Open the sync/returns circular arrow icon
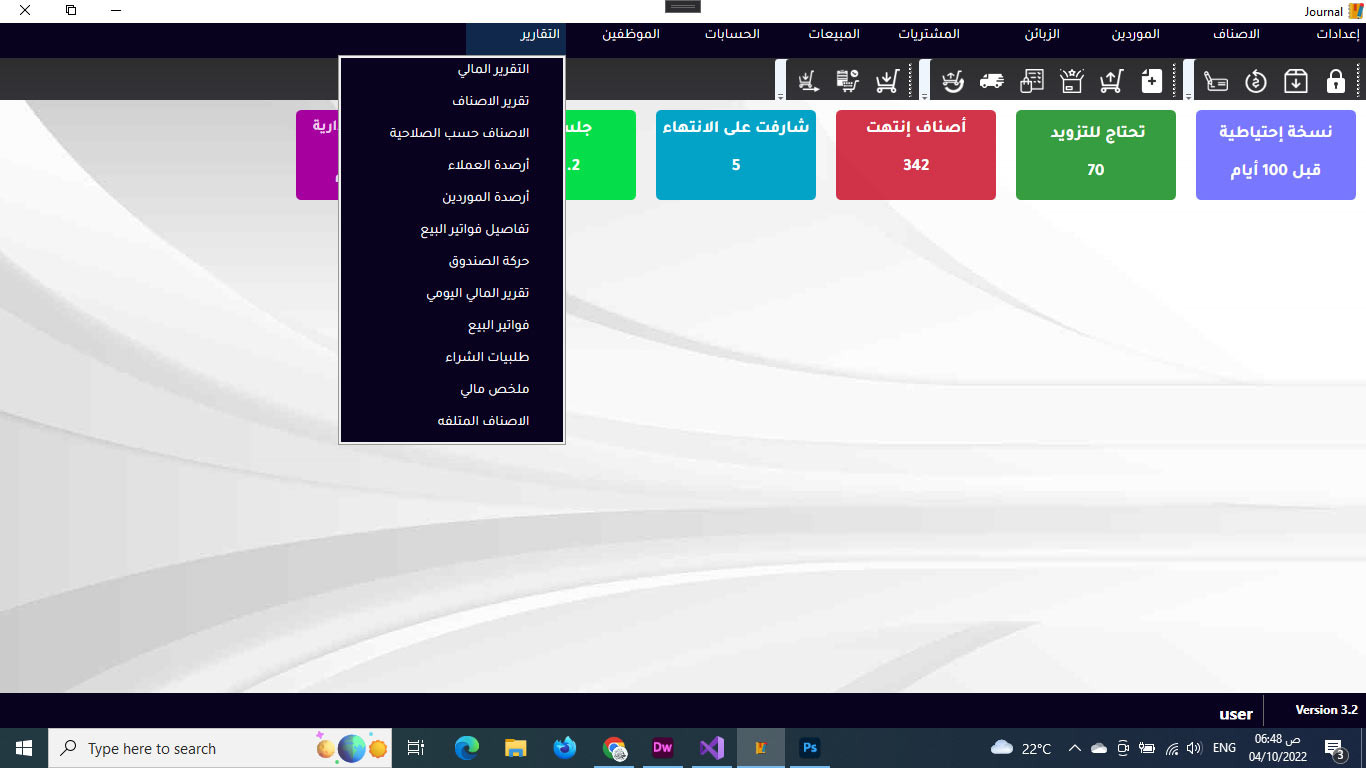The width and height of the screenshot is (1366, 768). (x=1257, y=80)
